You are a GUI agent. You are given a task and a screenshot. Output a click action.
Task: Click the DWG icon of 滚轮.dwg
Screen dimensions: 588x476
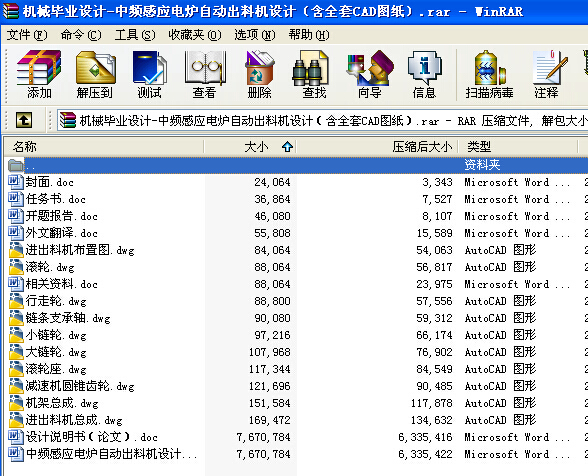coord(16,267)
